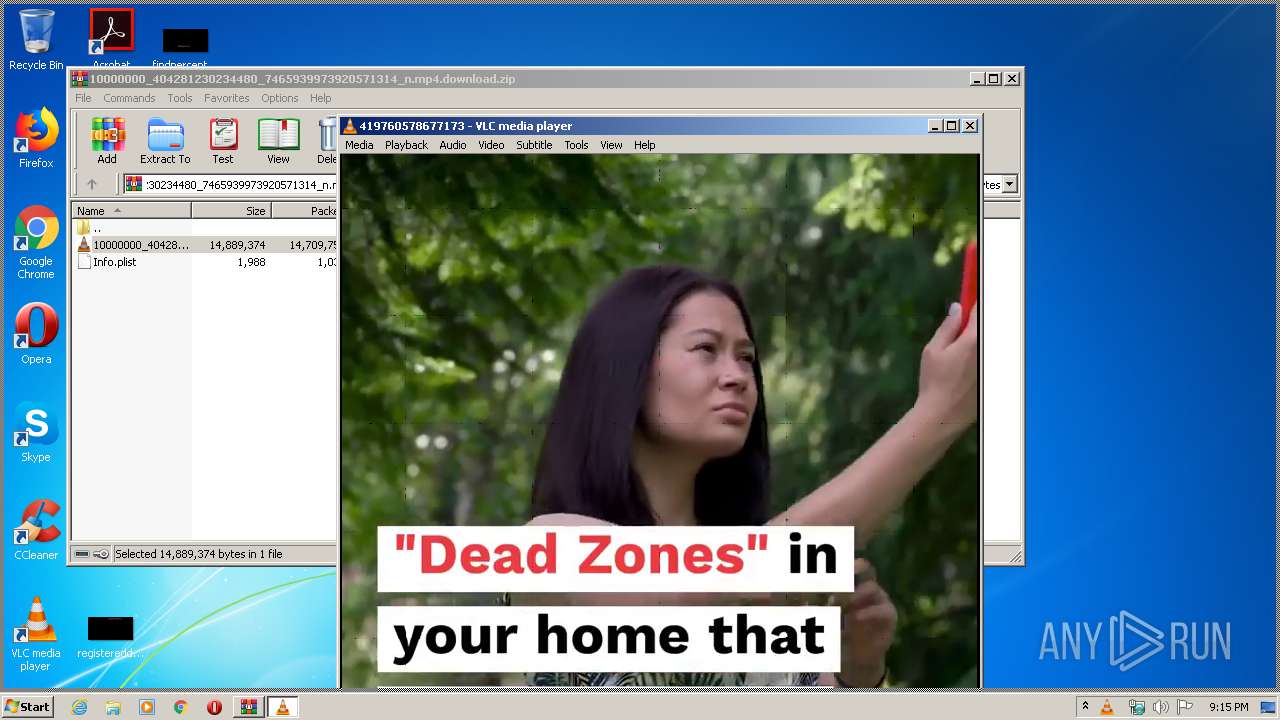This screenshot has height=720, width=1280.
Task: Switch to VLC via its taskbar button
Action: [x=282, y=707]
